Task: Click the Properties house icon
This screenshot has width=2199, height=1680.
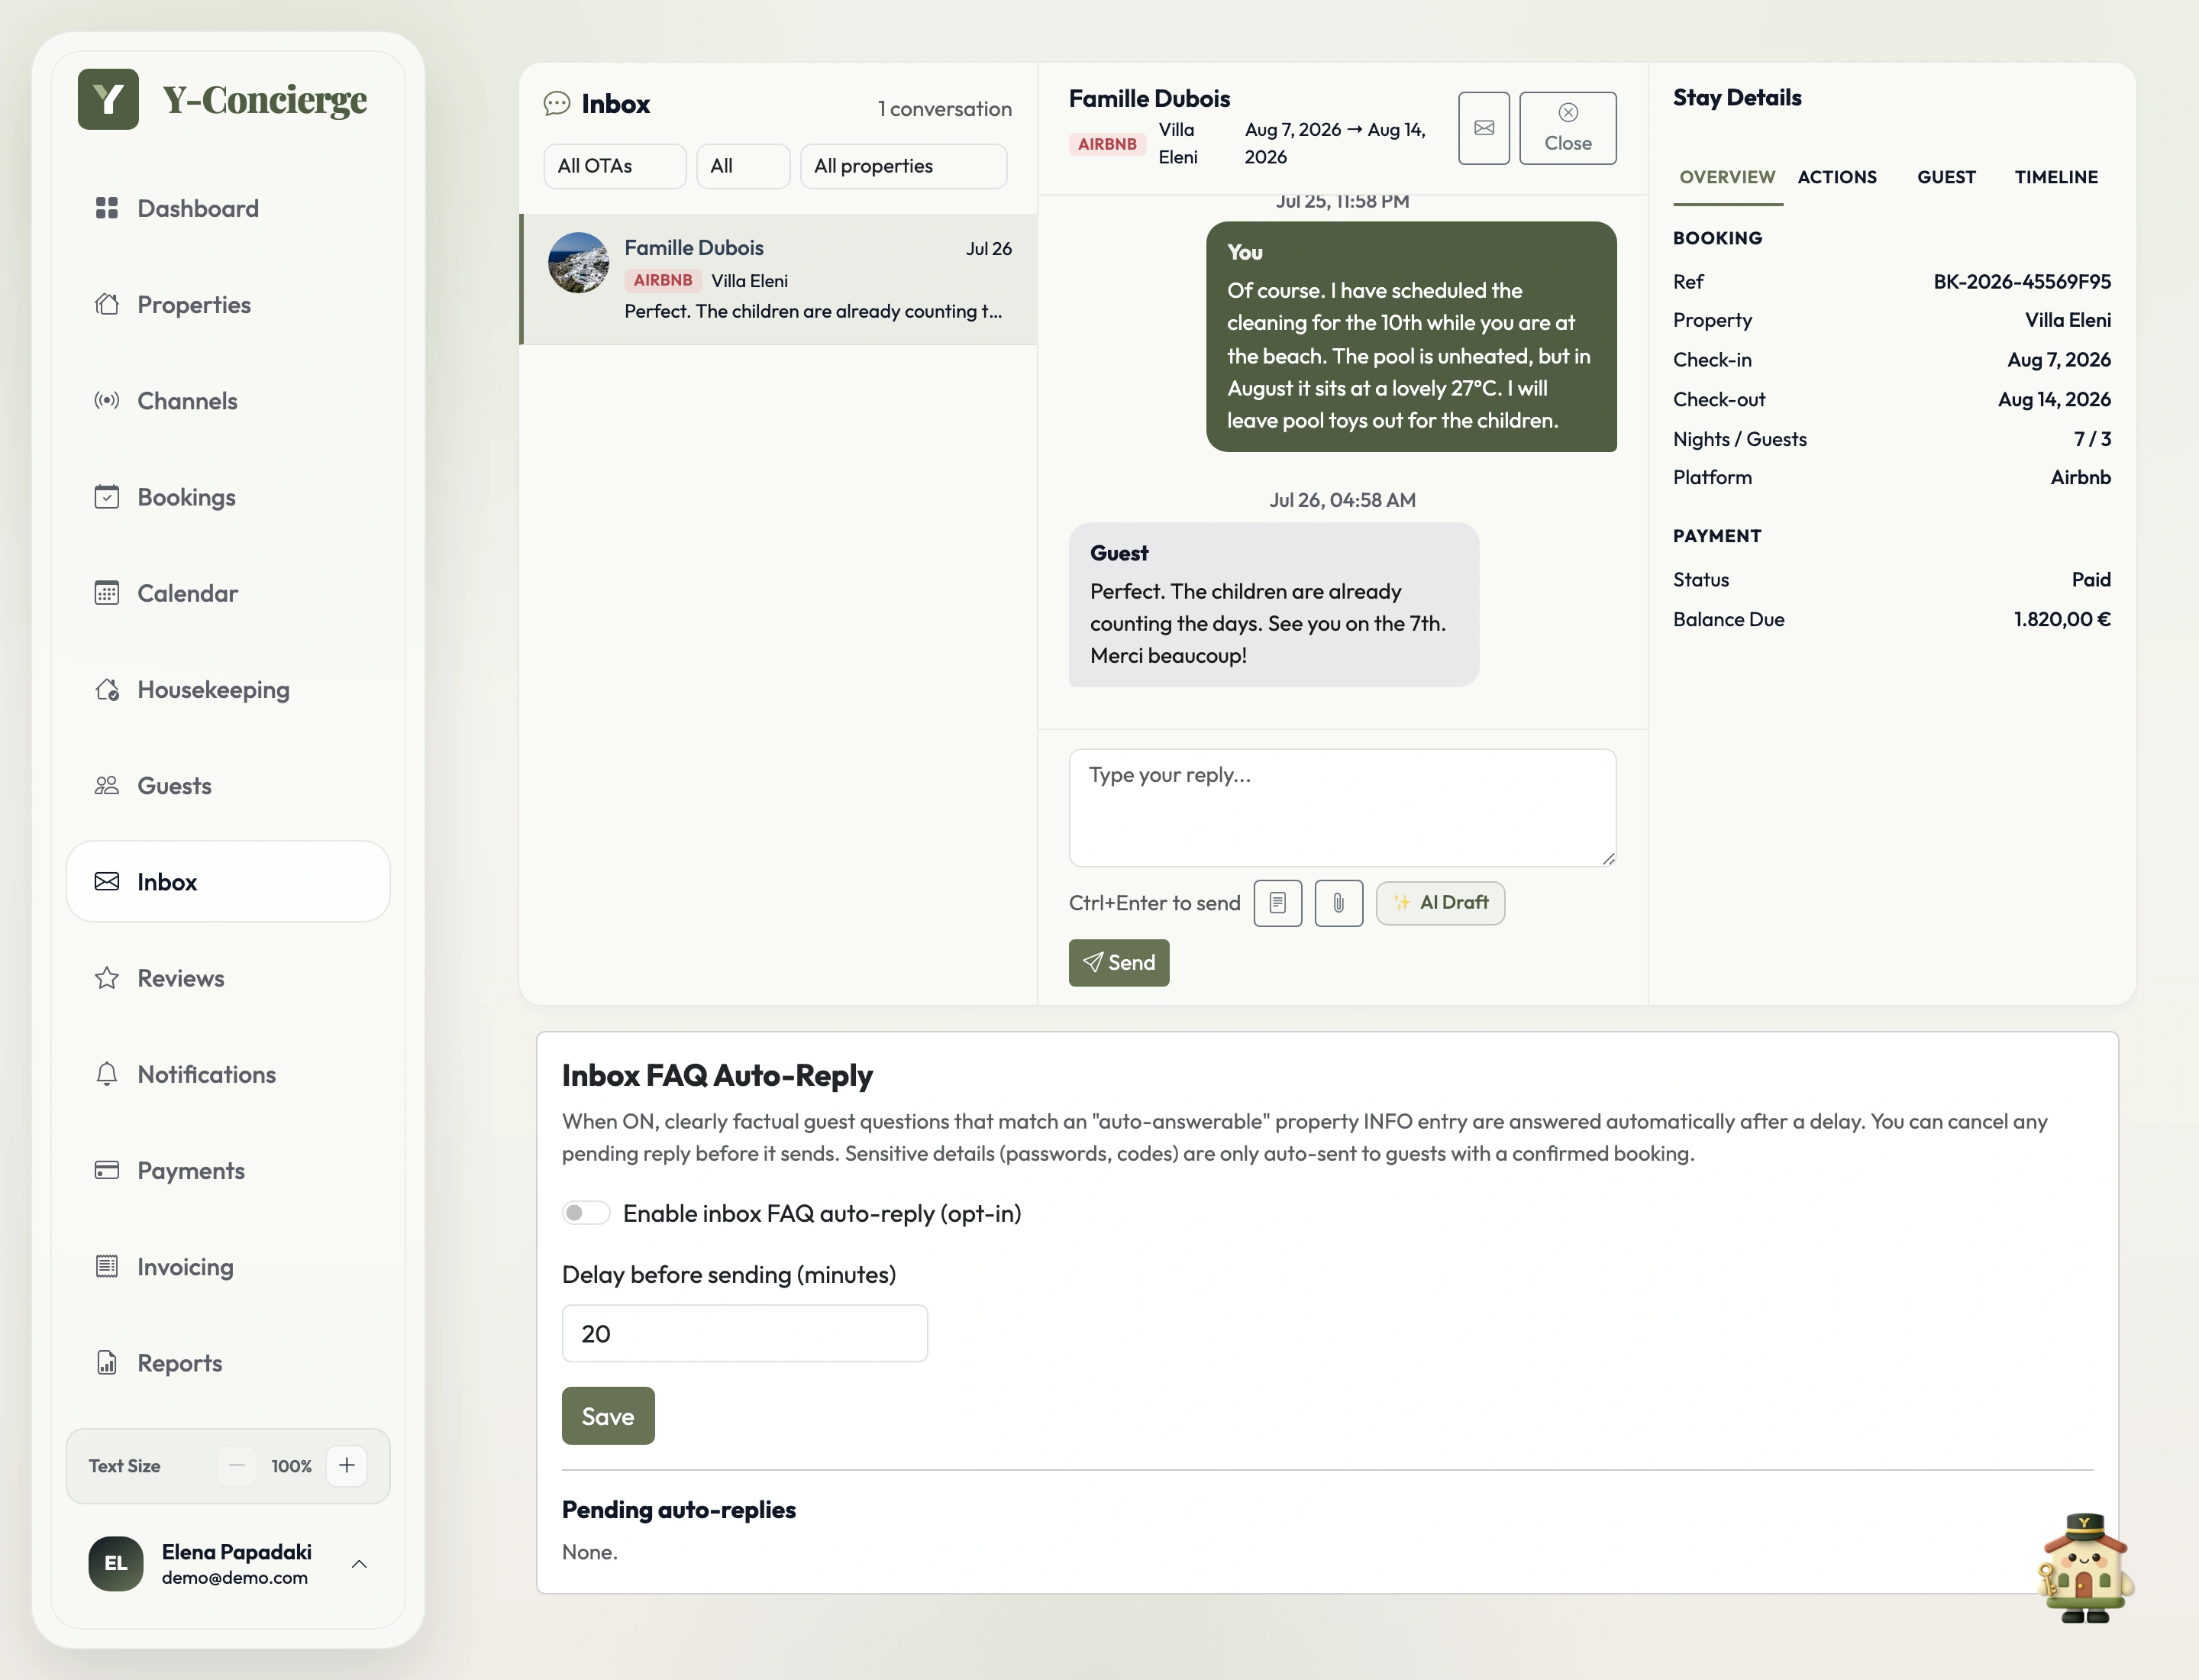Action: (107, 304)
